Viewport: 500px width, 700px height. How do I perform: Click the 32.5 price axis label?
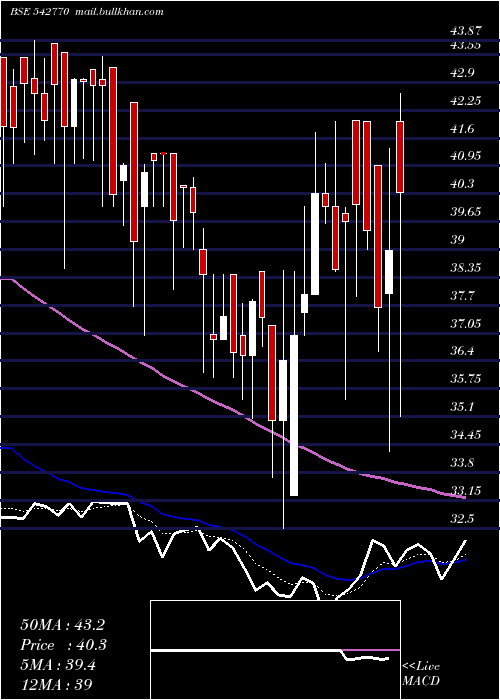(462, 519)
